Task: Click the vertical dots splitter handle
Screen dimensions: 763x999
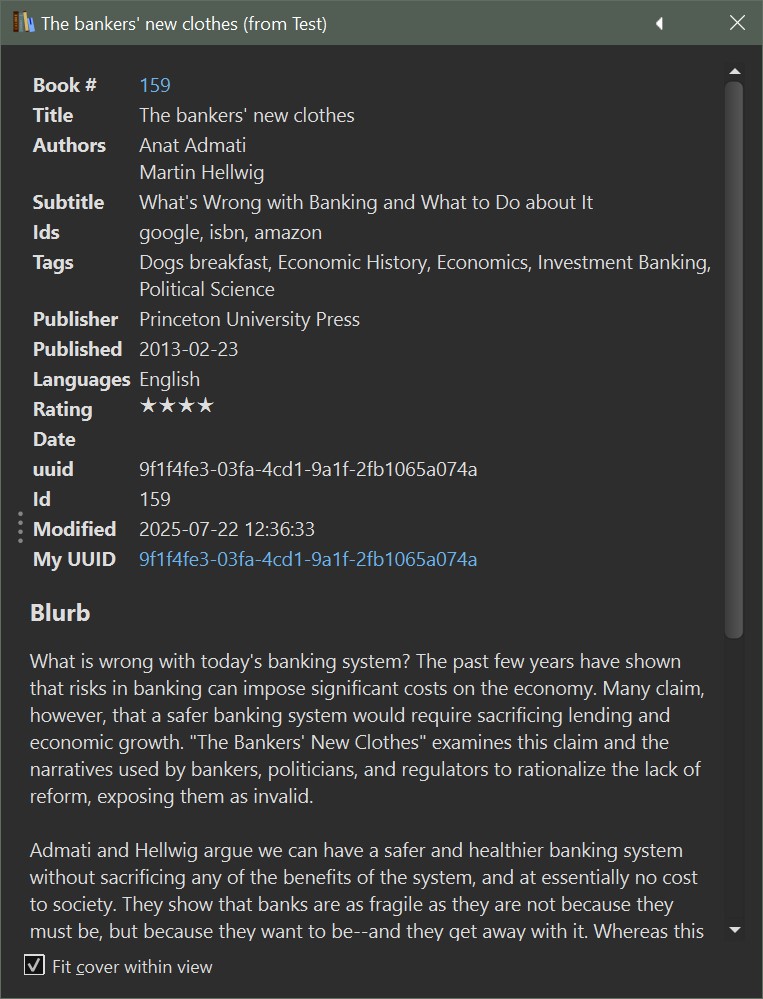Action: point(20,527)
